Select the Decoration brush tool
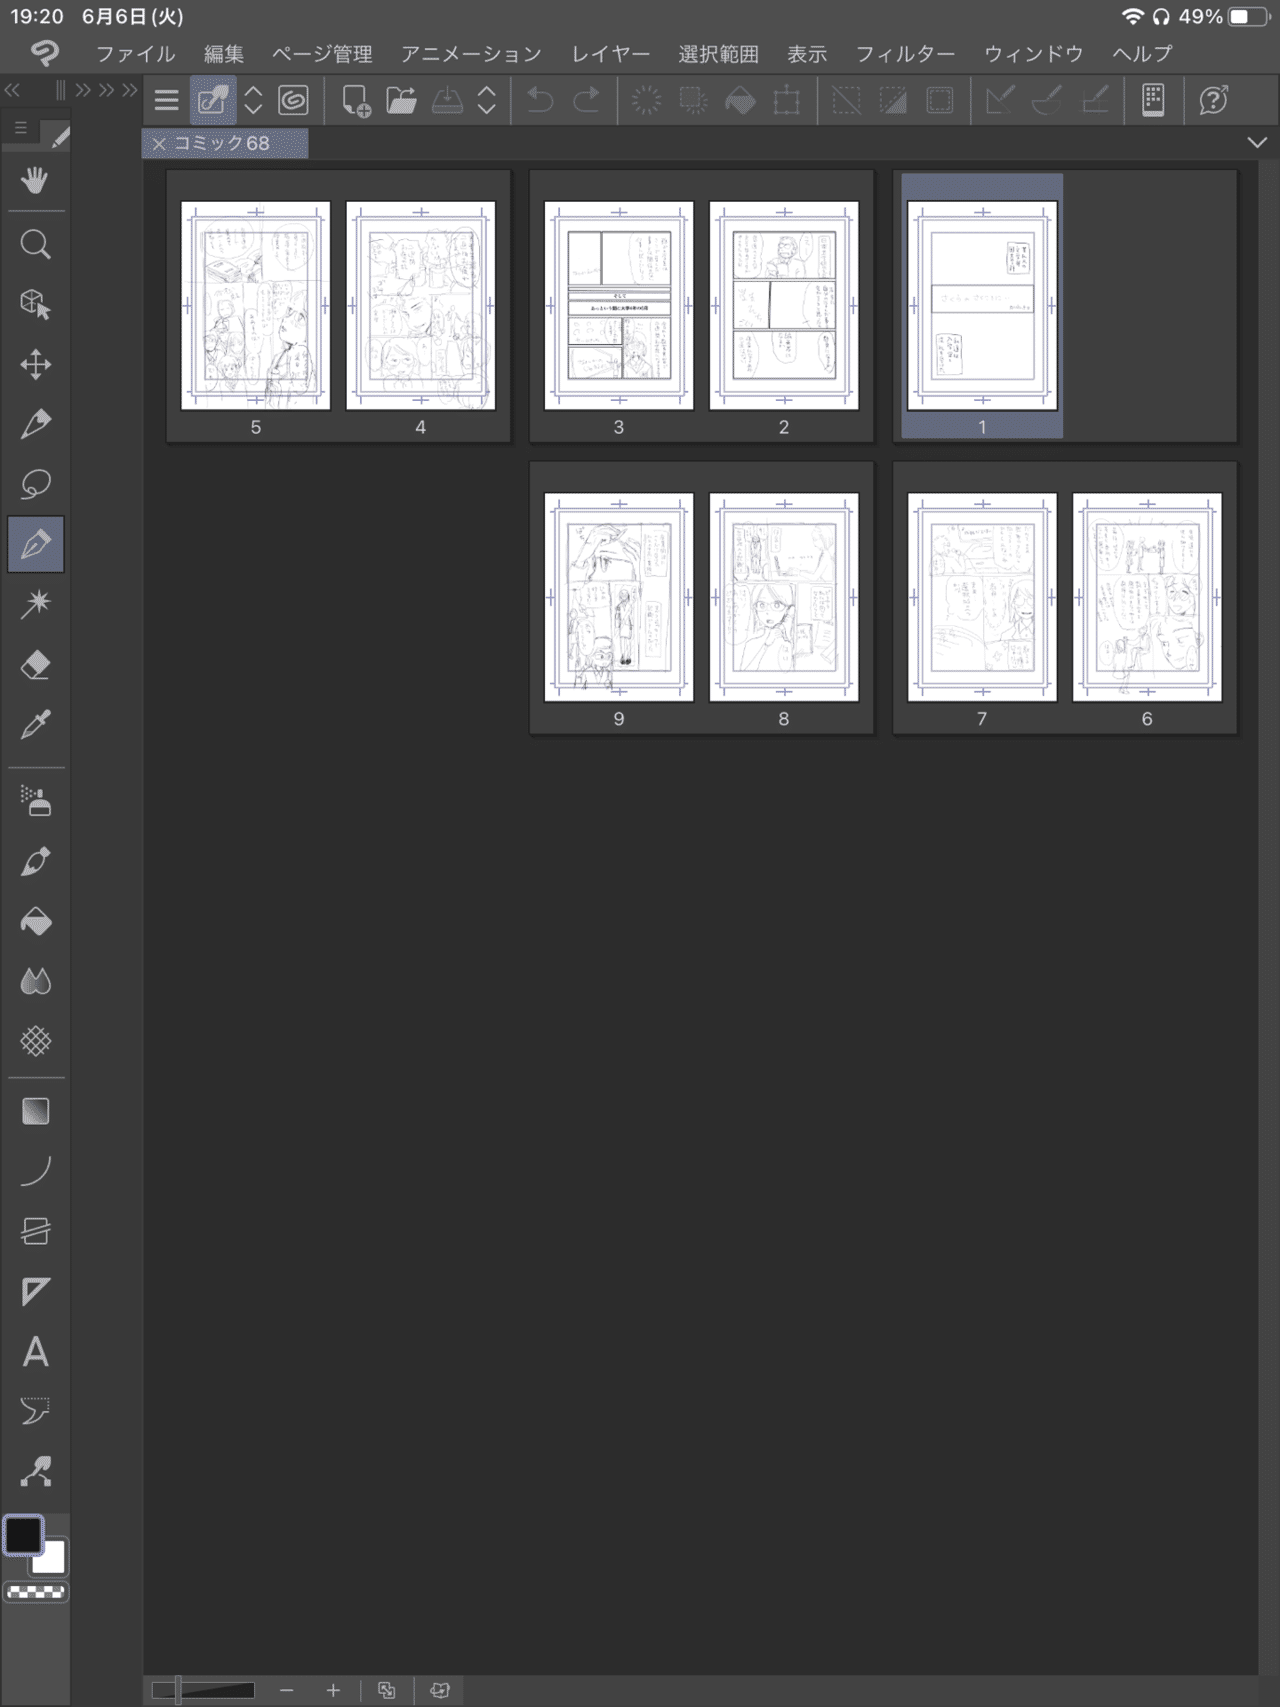Screen dimensions: 1280x1707 coord(35,861)
